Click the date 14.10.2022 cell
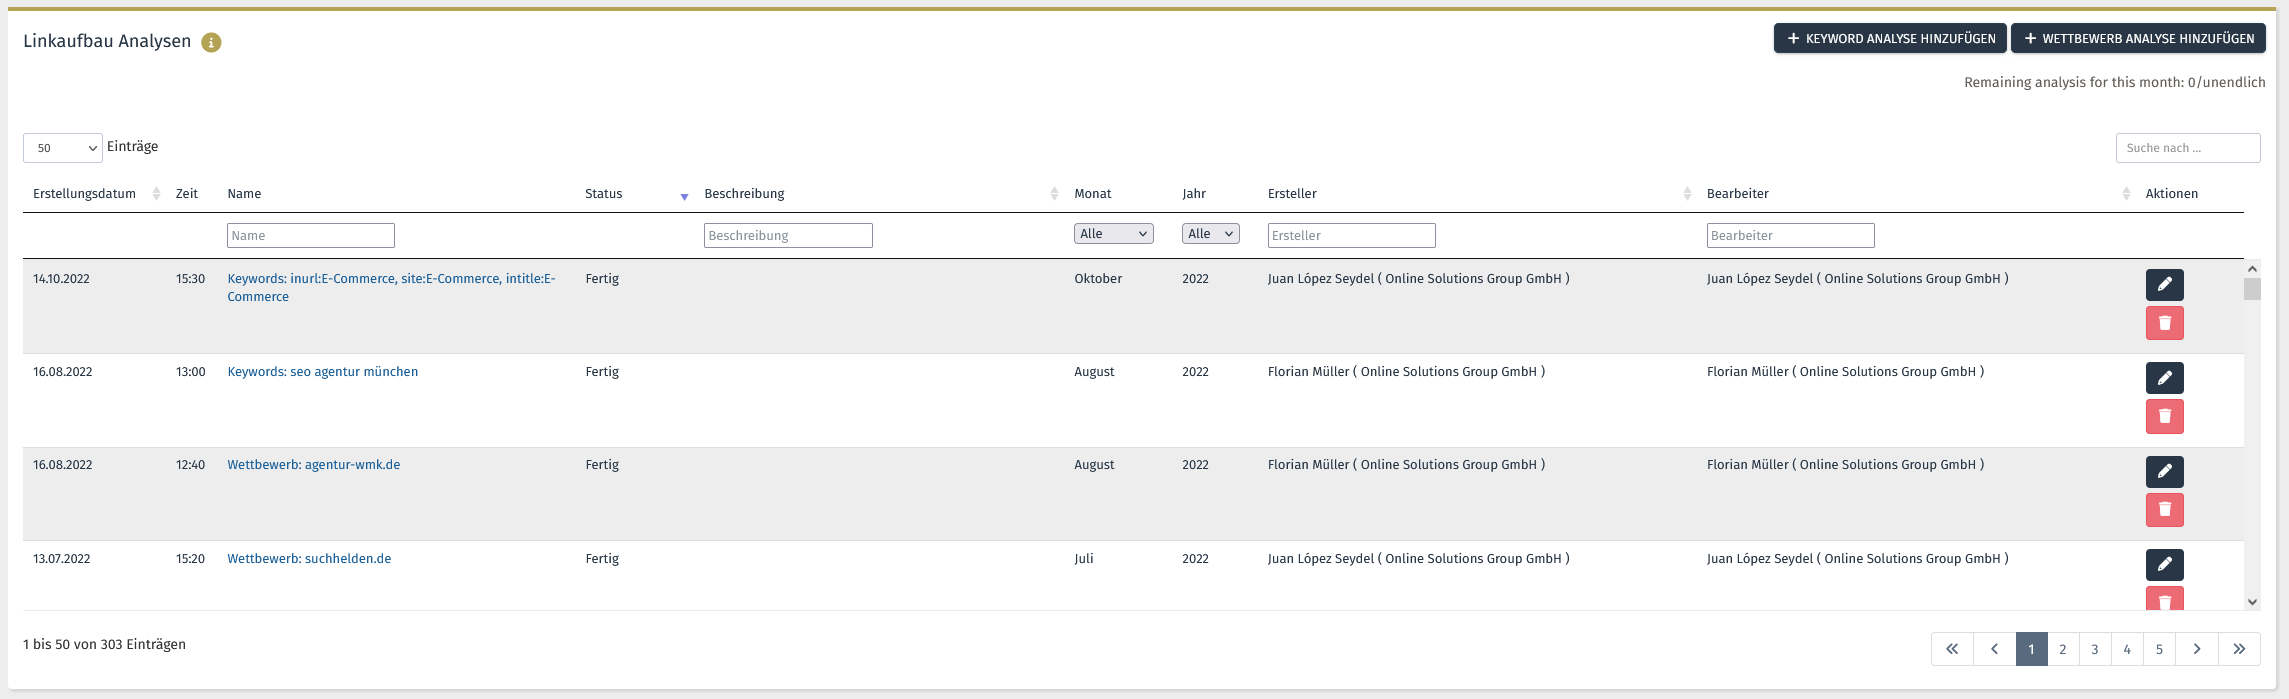 [x=61, y=279]
